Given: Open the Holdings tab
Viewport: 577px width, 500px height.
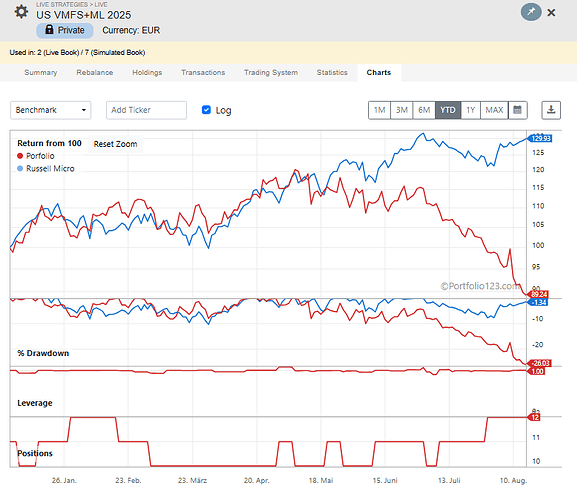Looking at the screenshot, I should click(x=147, y=72).
